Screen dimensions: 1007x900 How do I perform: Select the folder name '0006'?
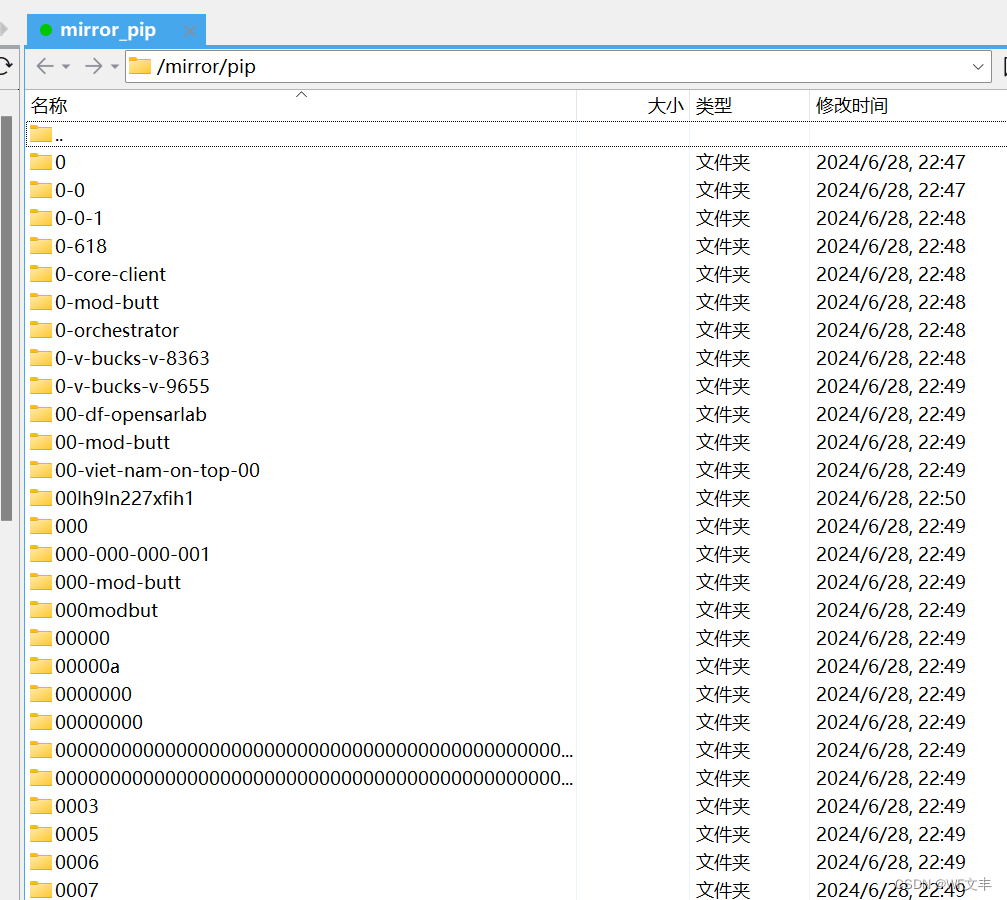coord(77,862)
